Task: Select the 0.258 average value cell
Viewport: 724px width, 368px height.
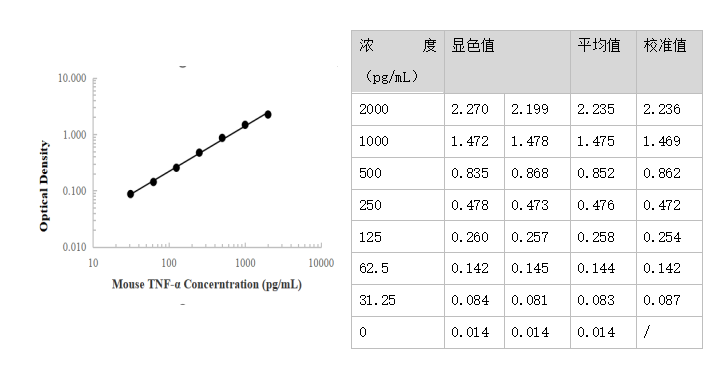Action: 603,237
